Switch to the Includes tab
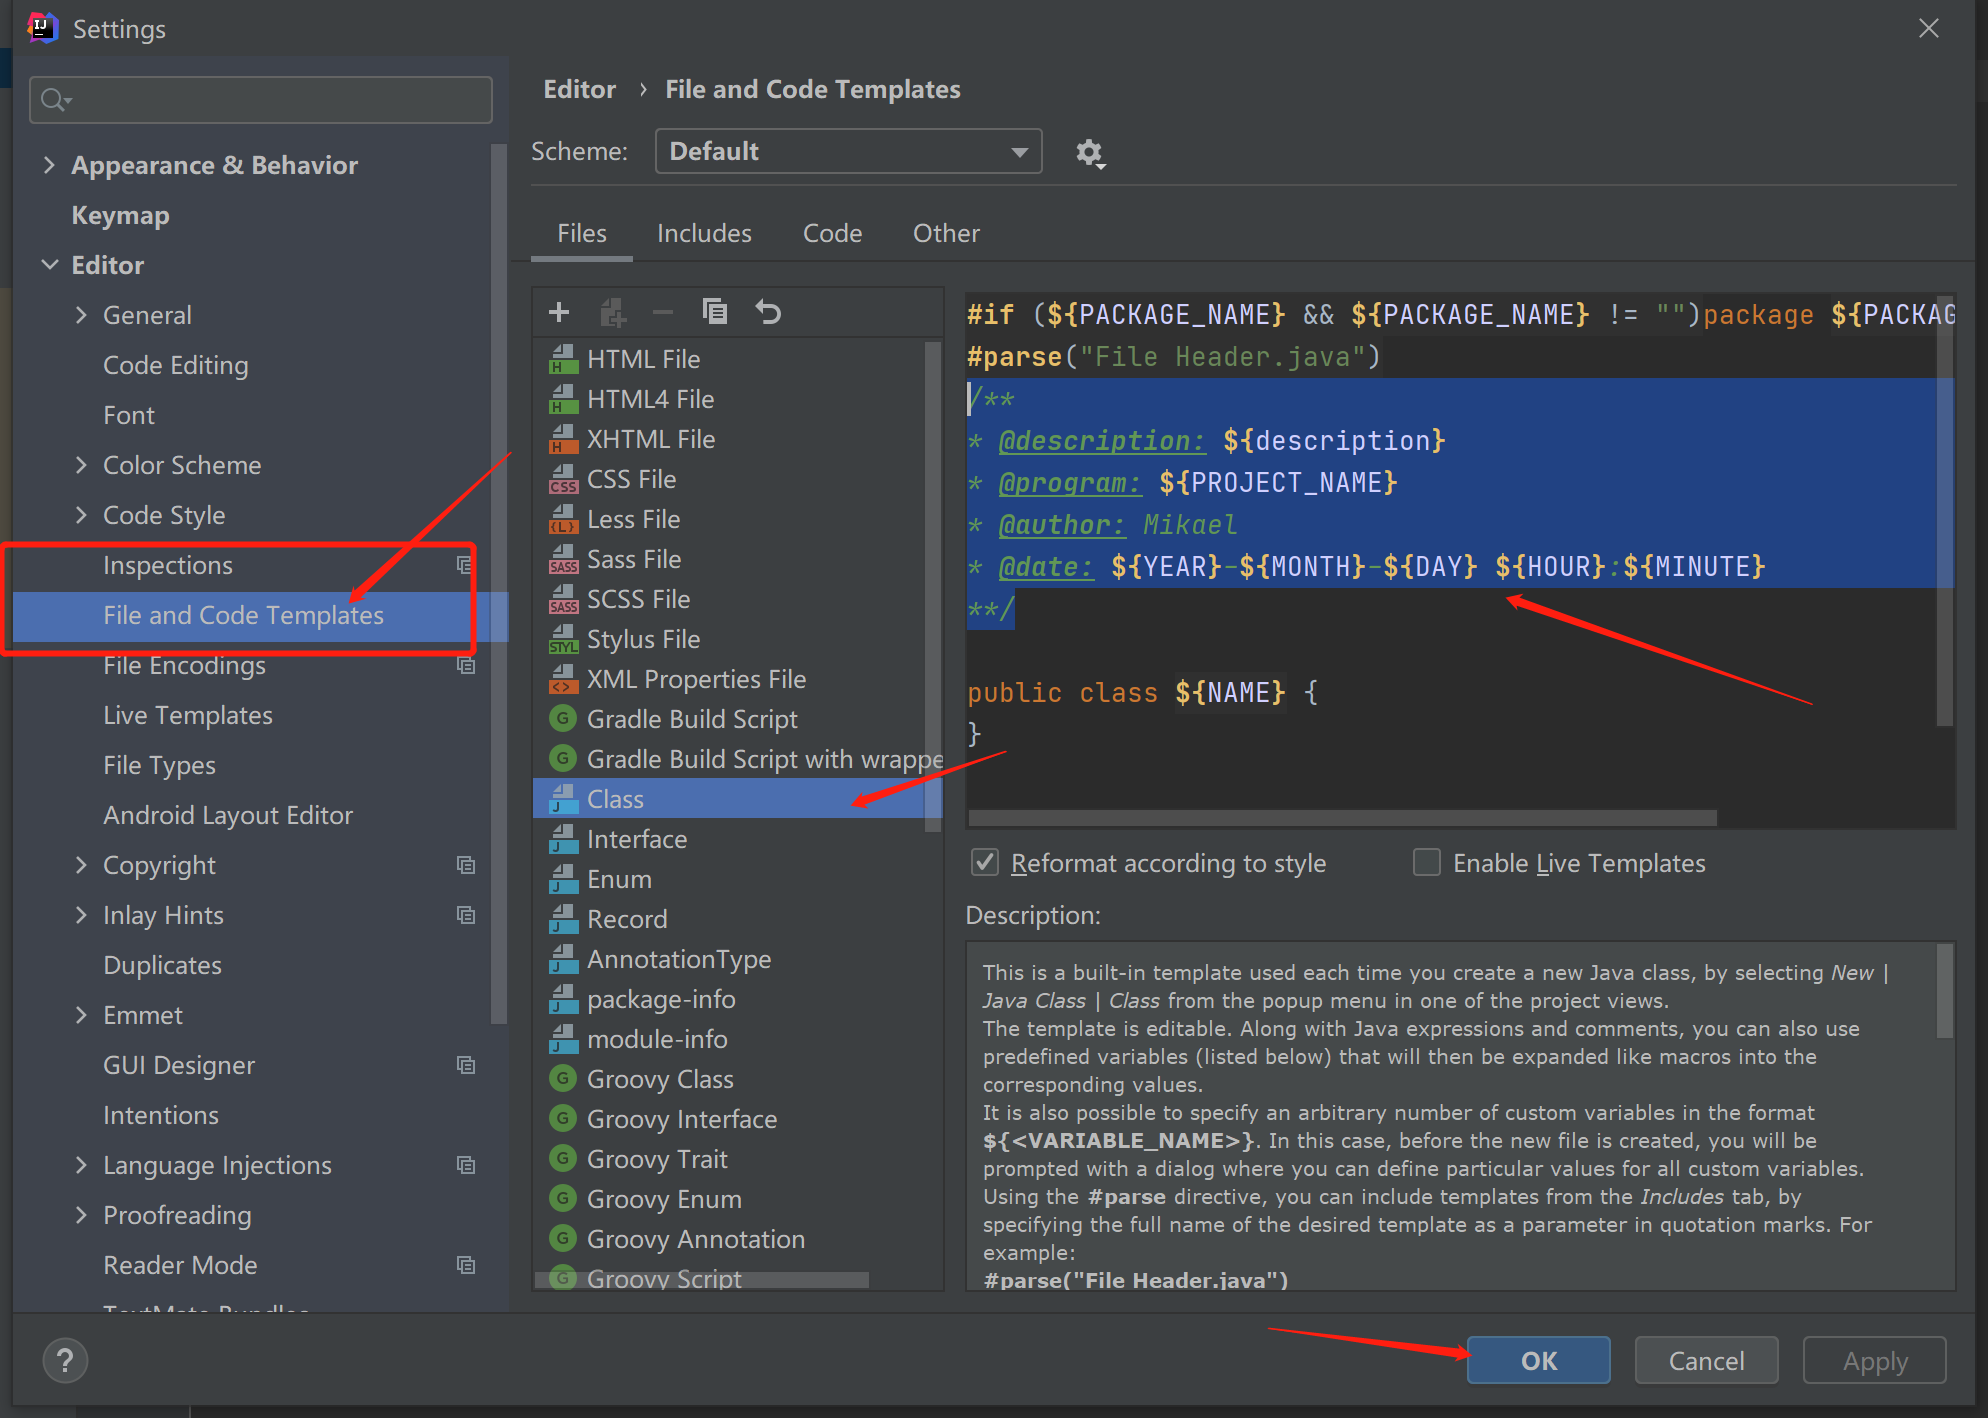Screen dimensions: 1988x1418 point(703,233)
